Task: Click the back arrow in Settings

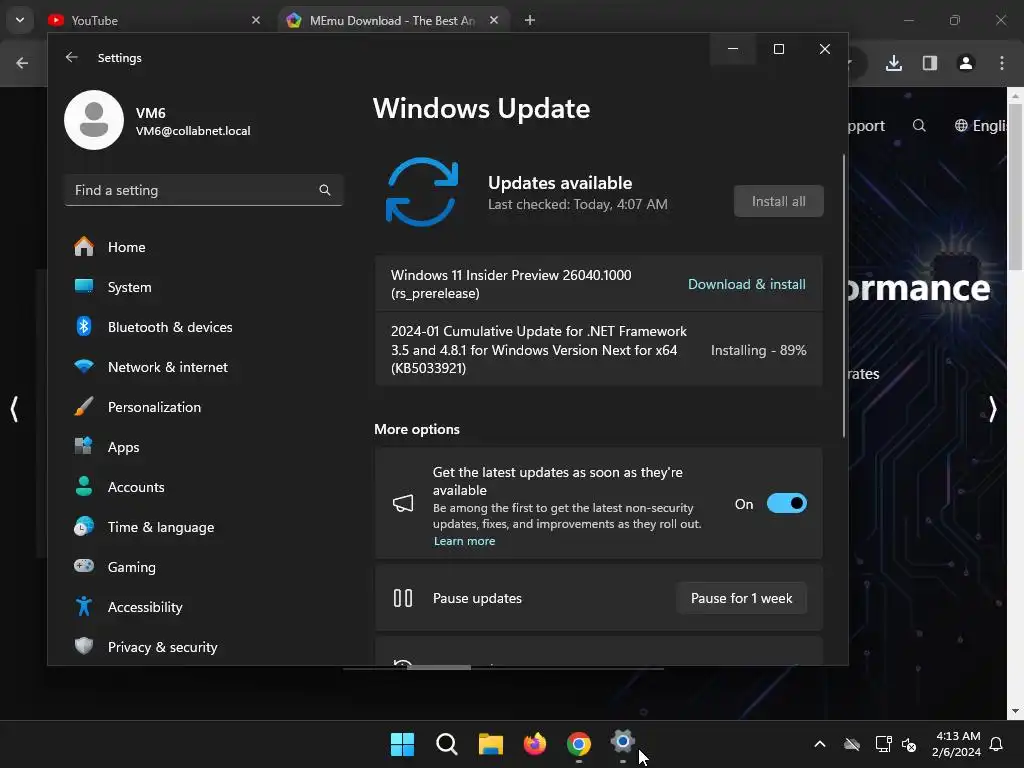Action: pos(72,57)
